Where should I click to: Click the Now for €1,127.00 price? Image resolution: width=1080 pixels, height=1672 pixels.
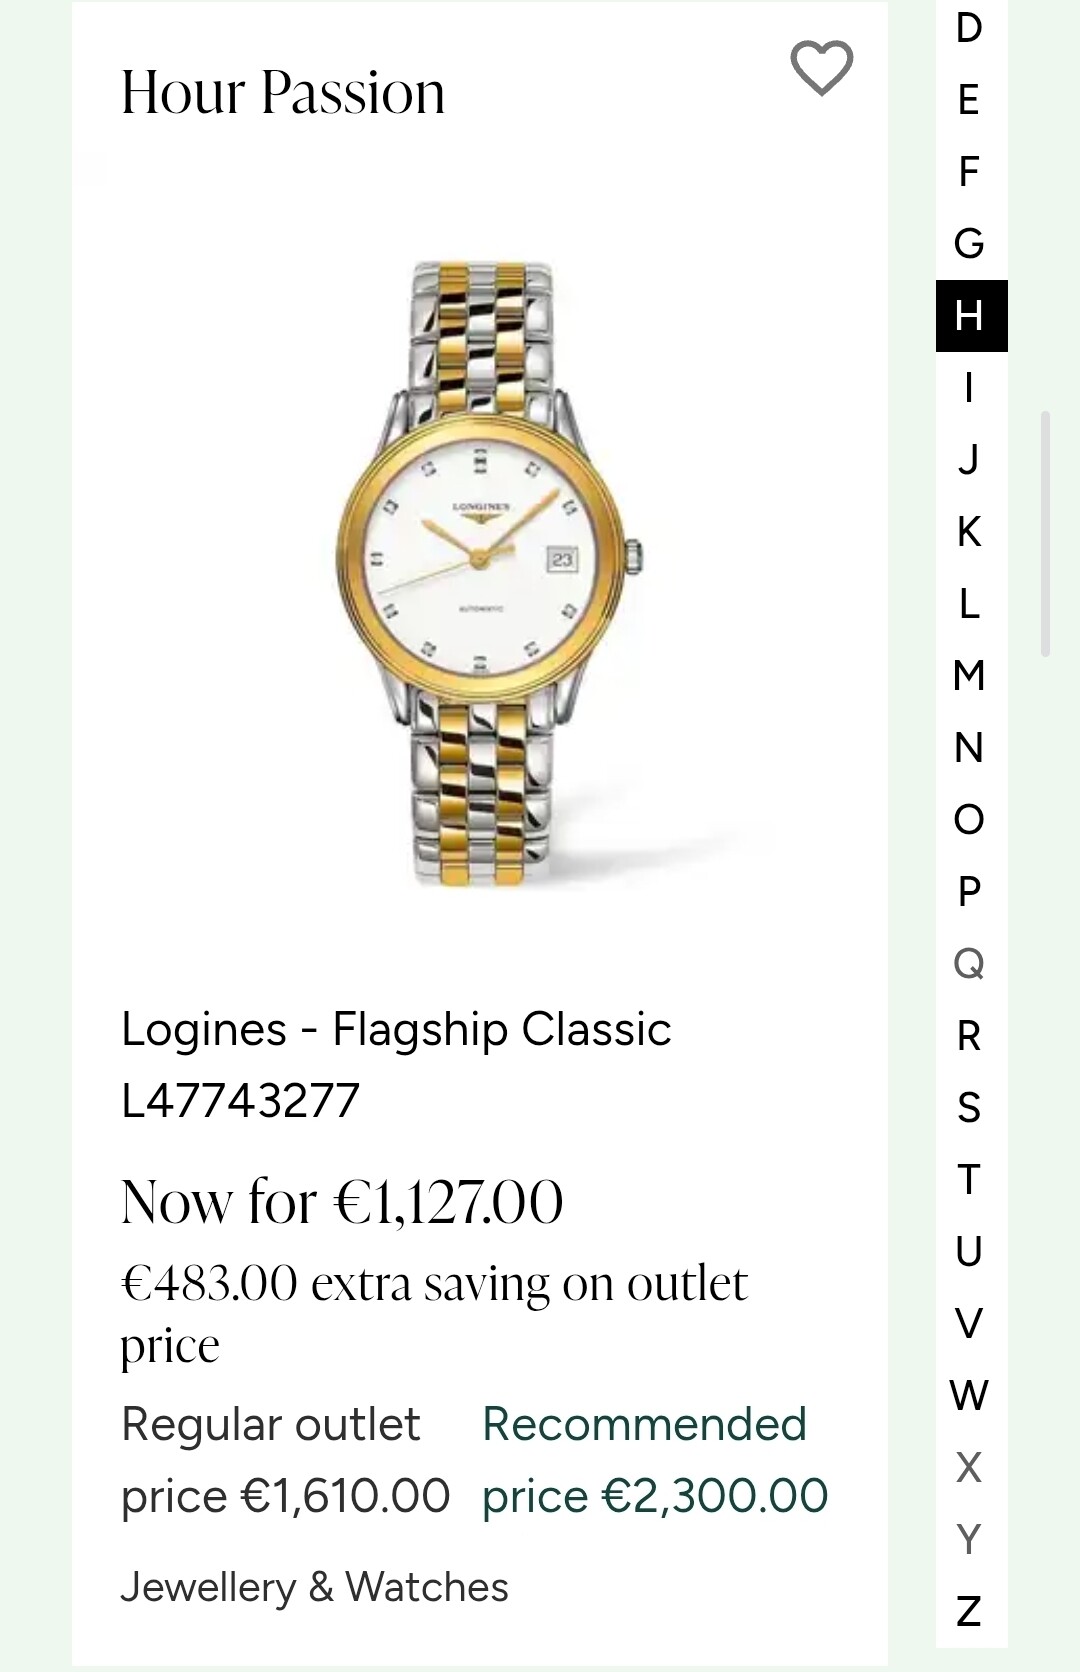[x=342, y=1202]
